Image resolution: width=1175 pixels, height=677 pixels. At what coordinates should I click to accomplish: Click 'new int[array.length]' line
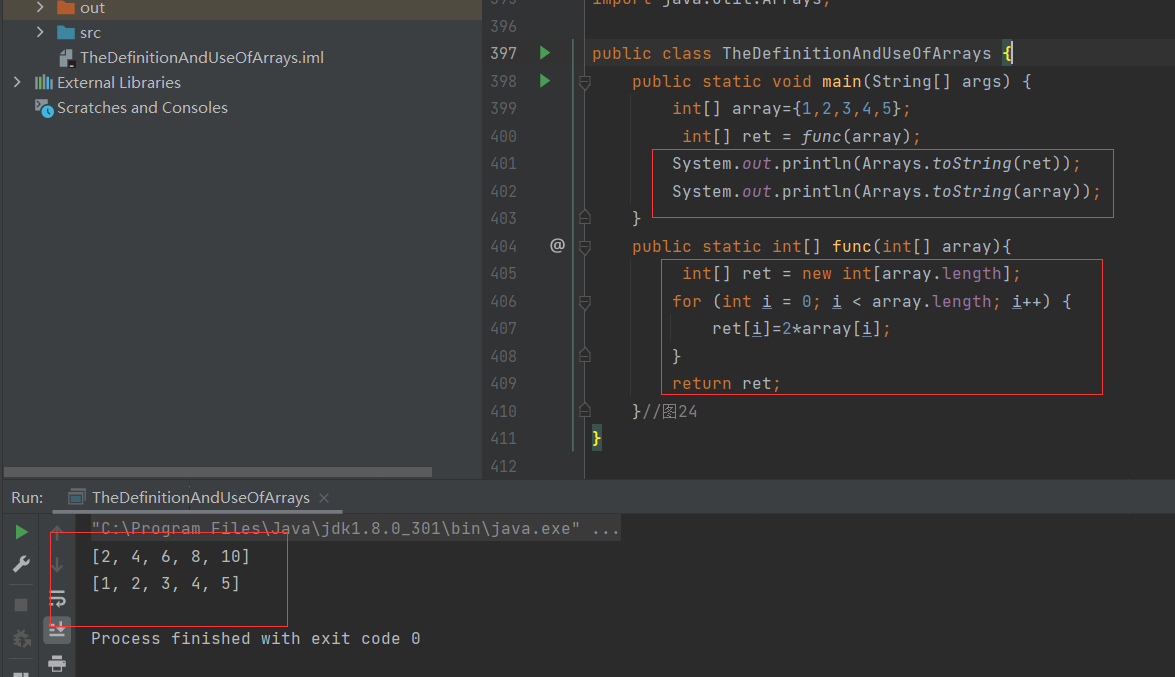[x=851, y=274]
